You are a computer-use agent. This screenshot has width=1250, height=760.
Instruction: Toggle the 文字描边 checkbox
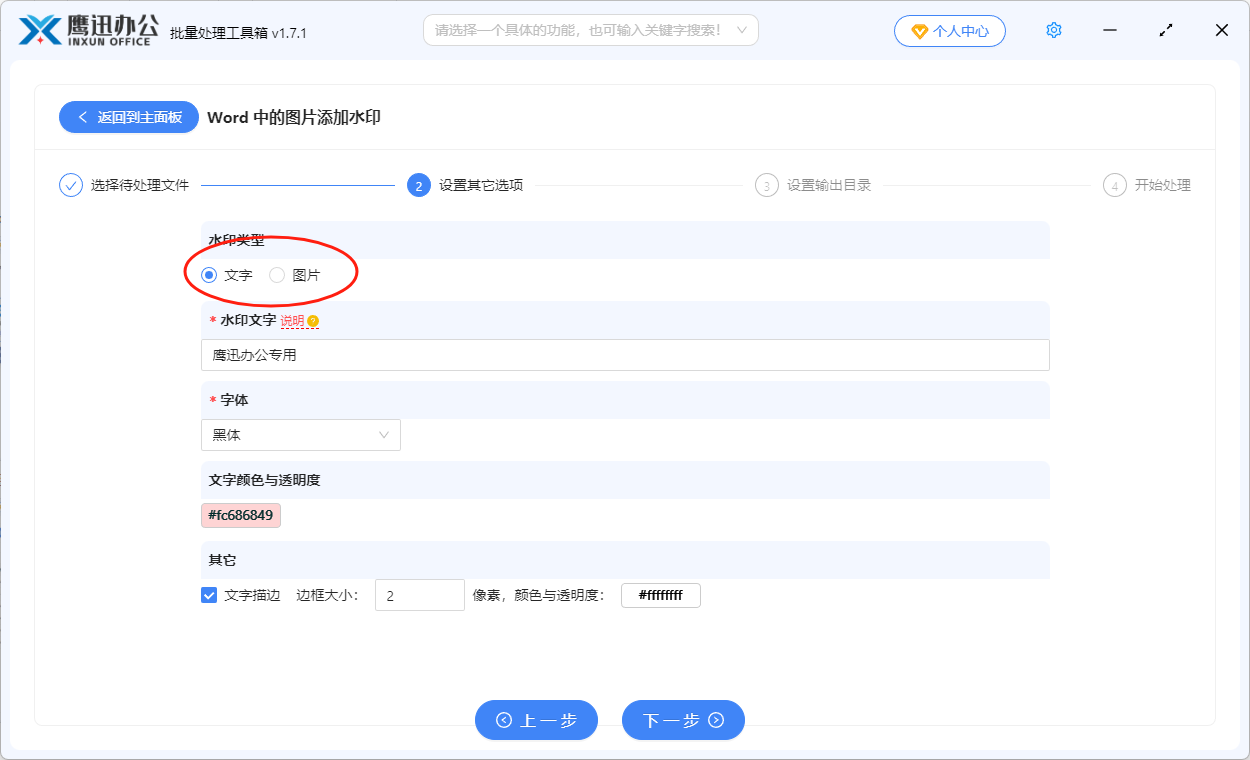(x=209, y=595)
